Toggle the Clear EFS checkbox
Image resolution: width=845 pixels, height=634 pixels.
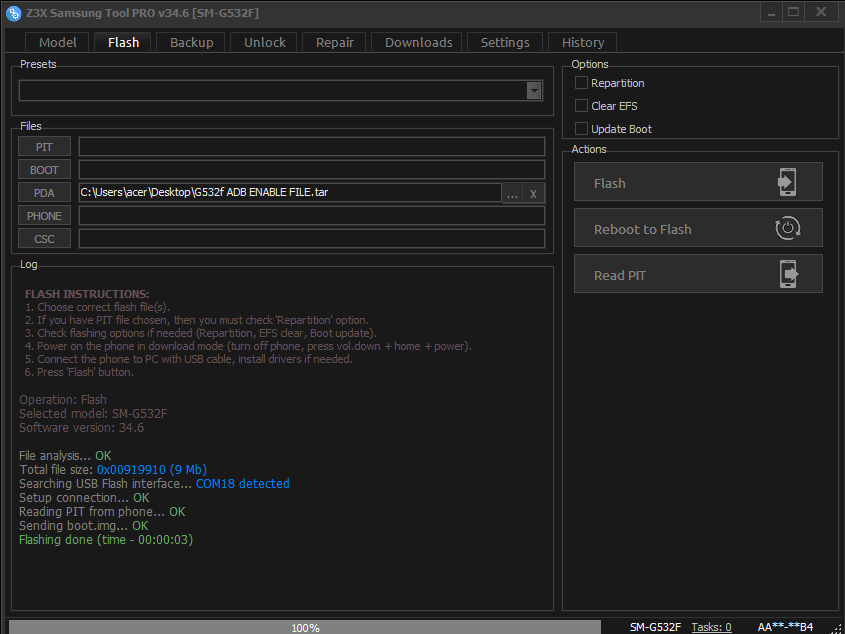[x=581, y=106]
